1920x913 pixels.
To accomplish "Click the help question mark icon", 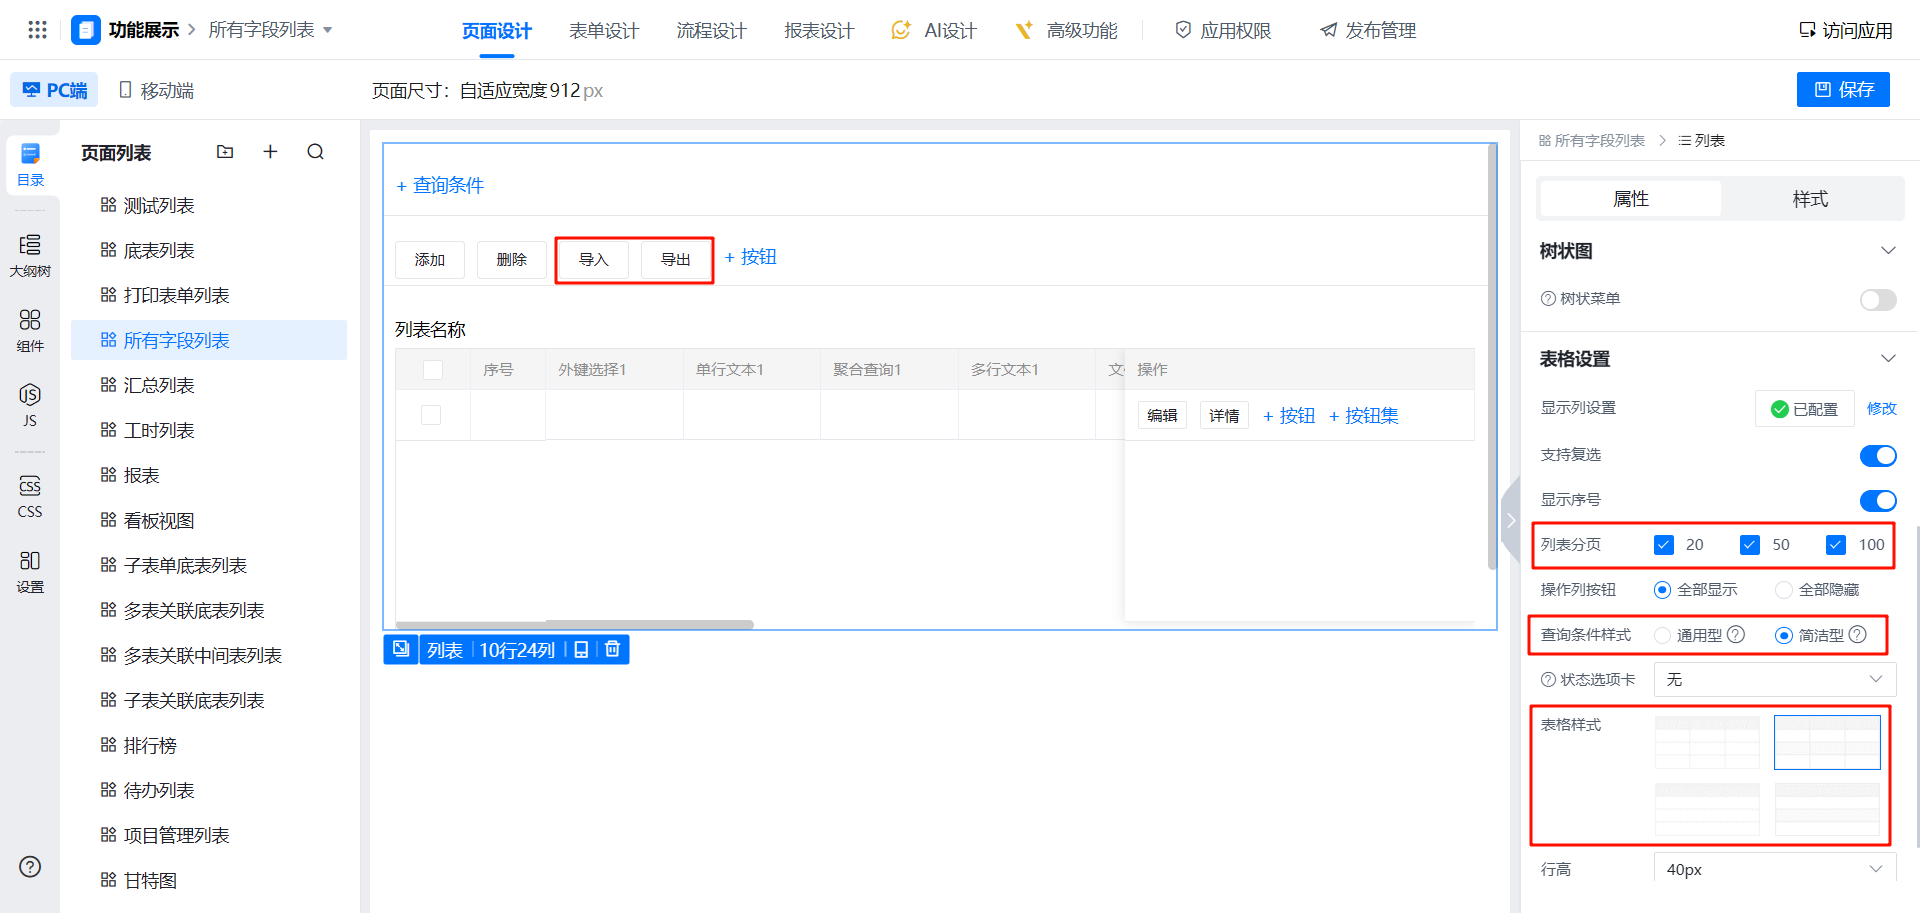I will point(30,867).
